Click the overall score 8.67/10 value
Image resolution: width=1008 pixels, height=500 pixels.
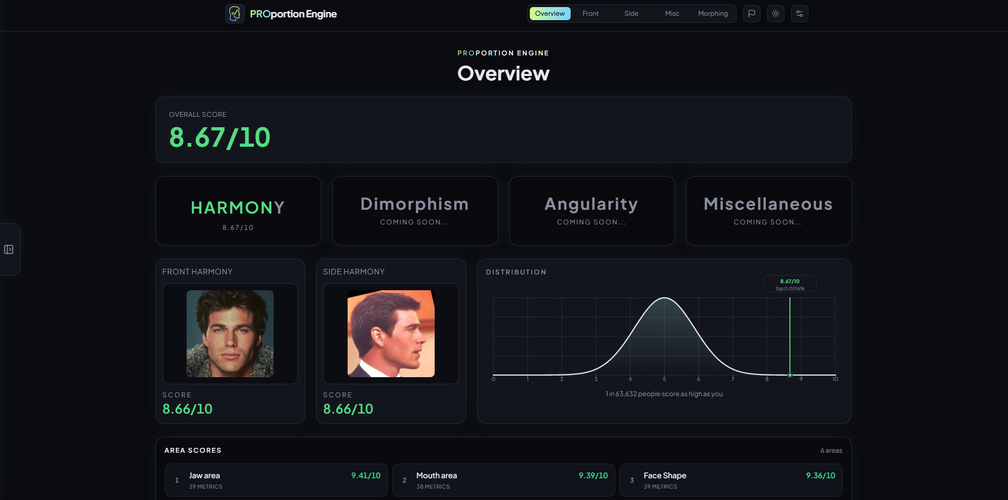pyautogui.click(x=219, y=137)
